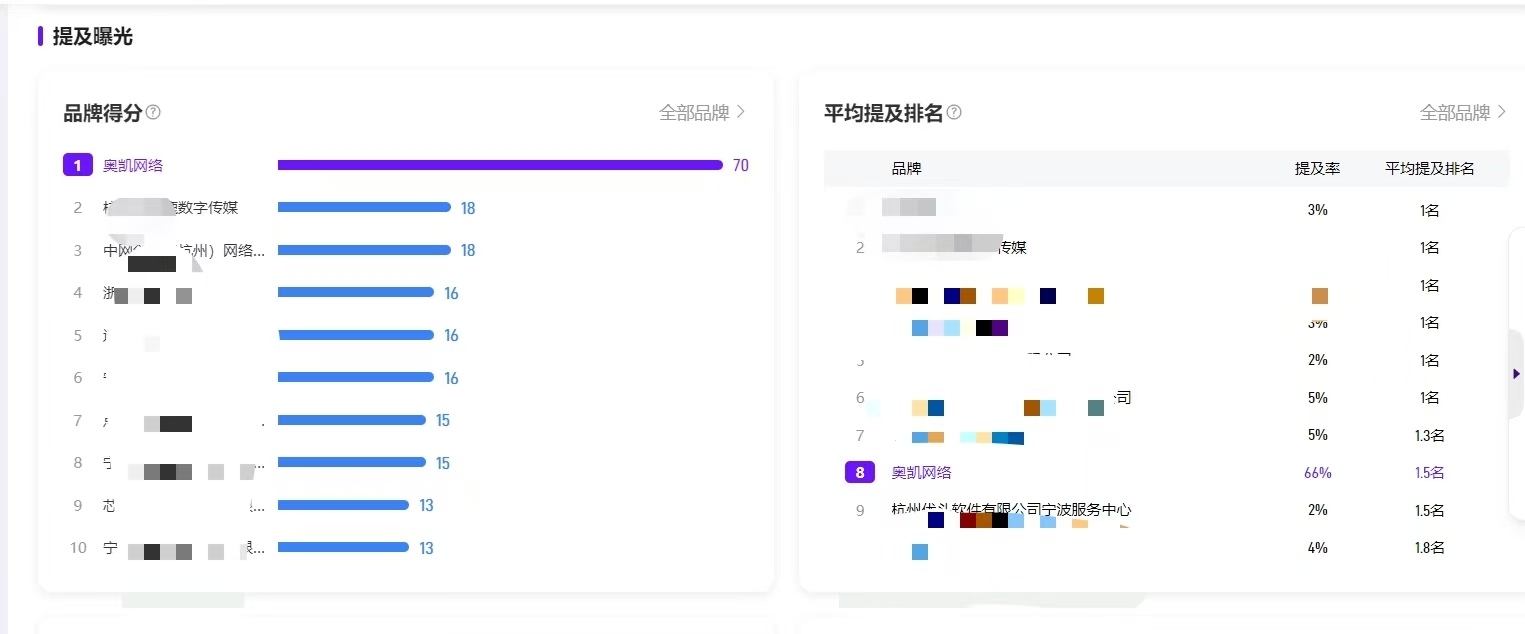
Task: Expand side panel with purple arrow handle
Action: coord(1516,373)
